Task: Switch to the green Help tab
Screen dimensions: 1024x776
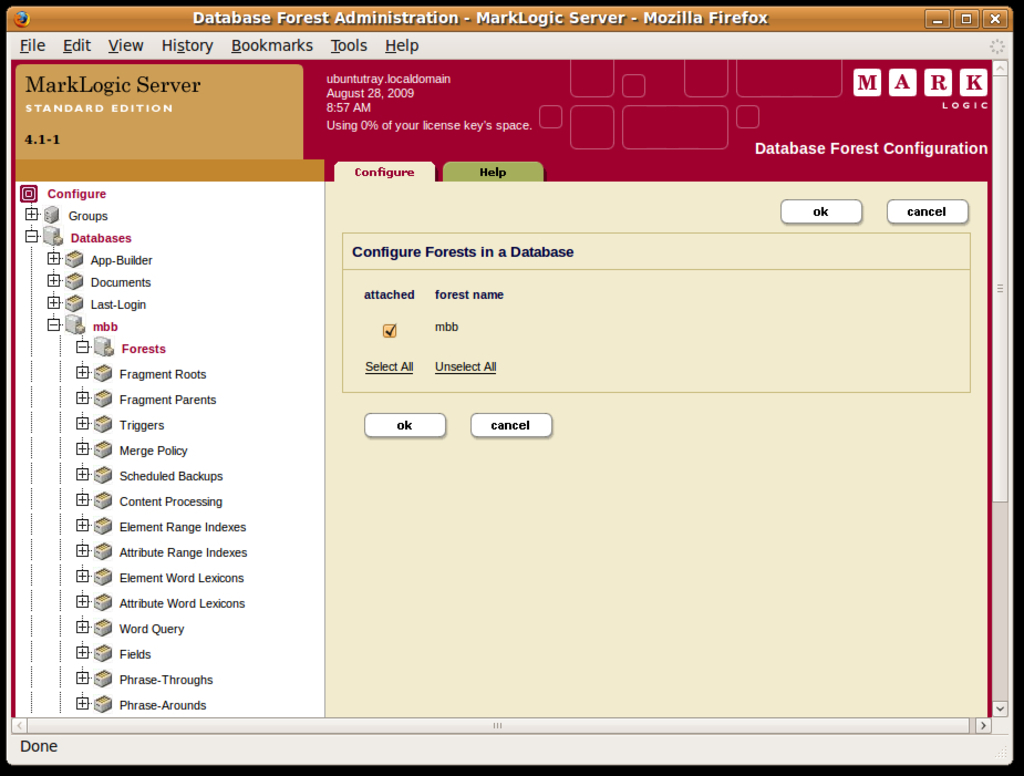Action: point(493,172)
